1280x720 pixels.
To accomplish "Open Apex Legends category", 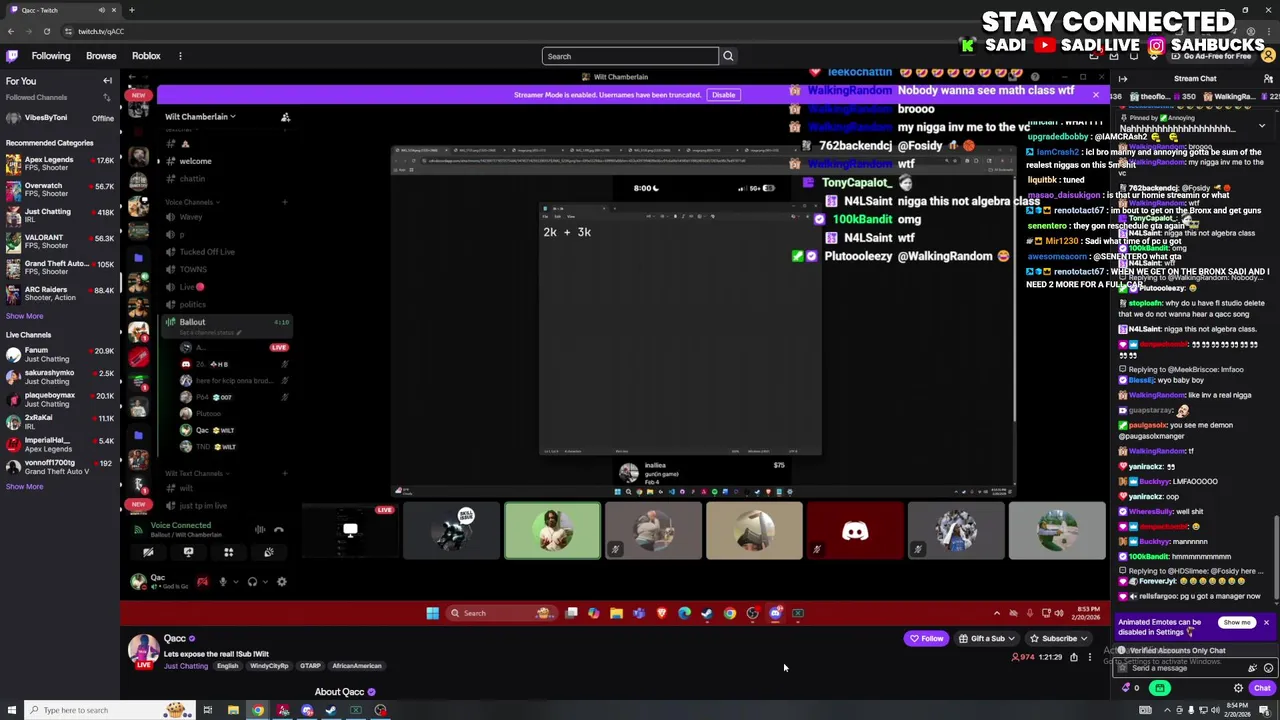I will coord(60,164).
